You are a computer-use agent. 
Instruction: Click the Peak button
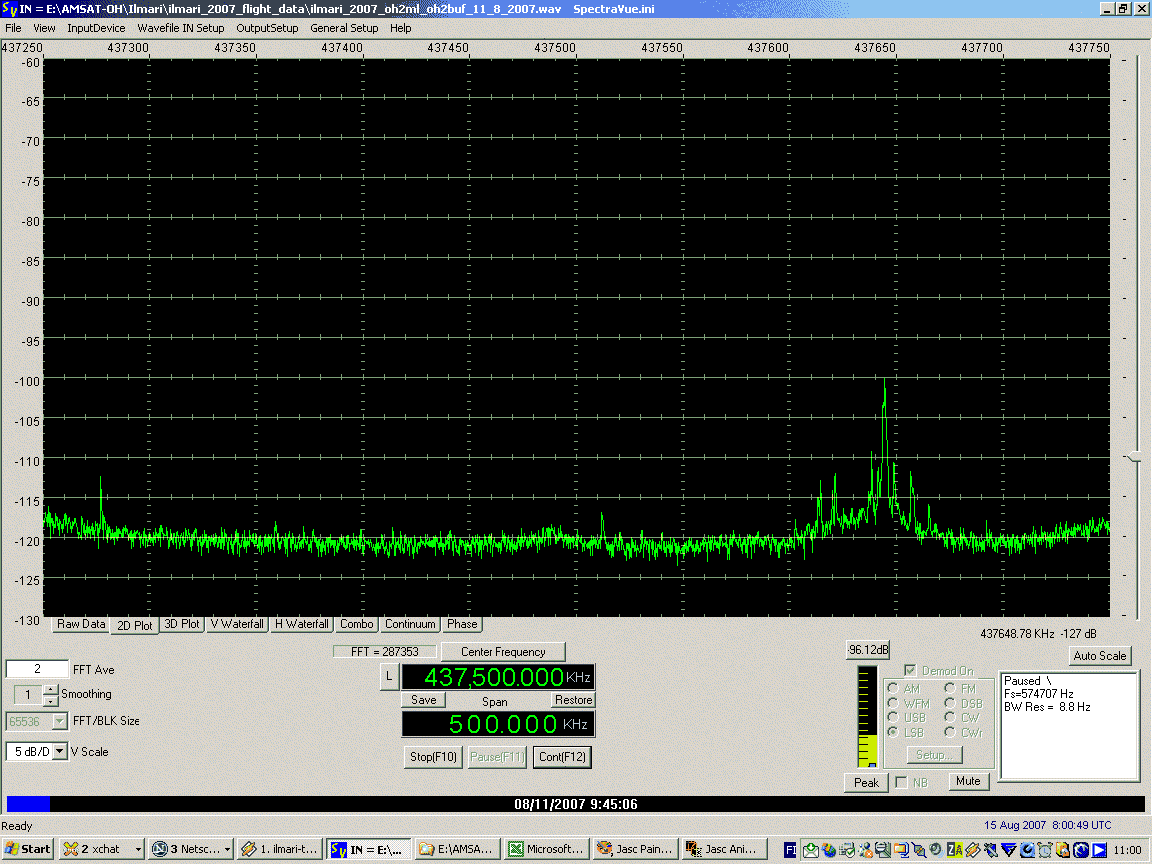[x=866, y=782]
